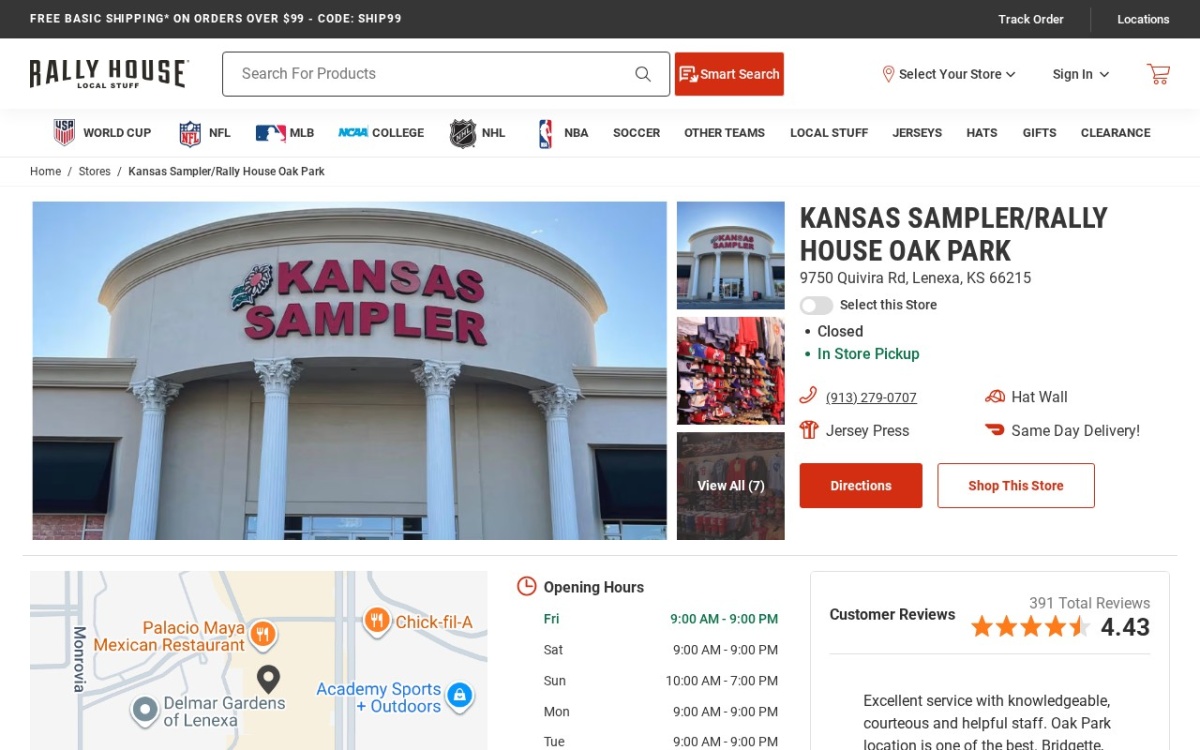
Task: Click the Opening Hours clock icon
Action: [526, 587]
